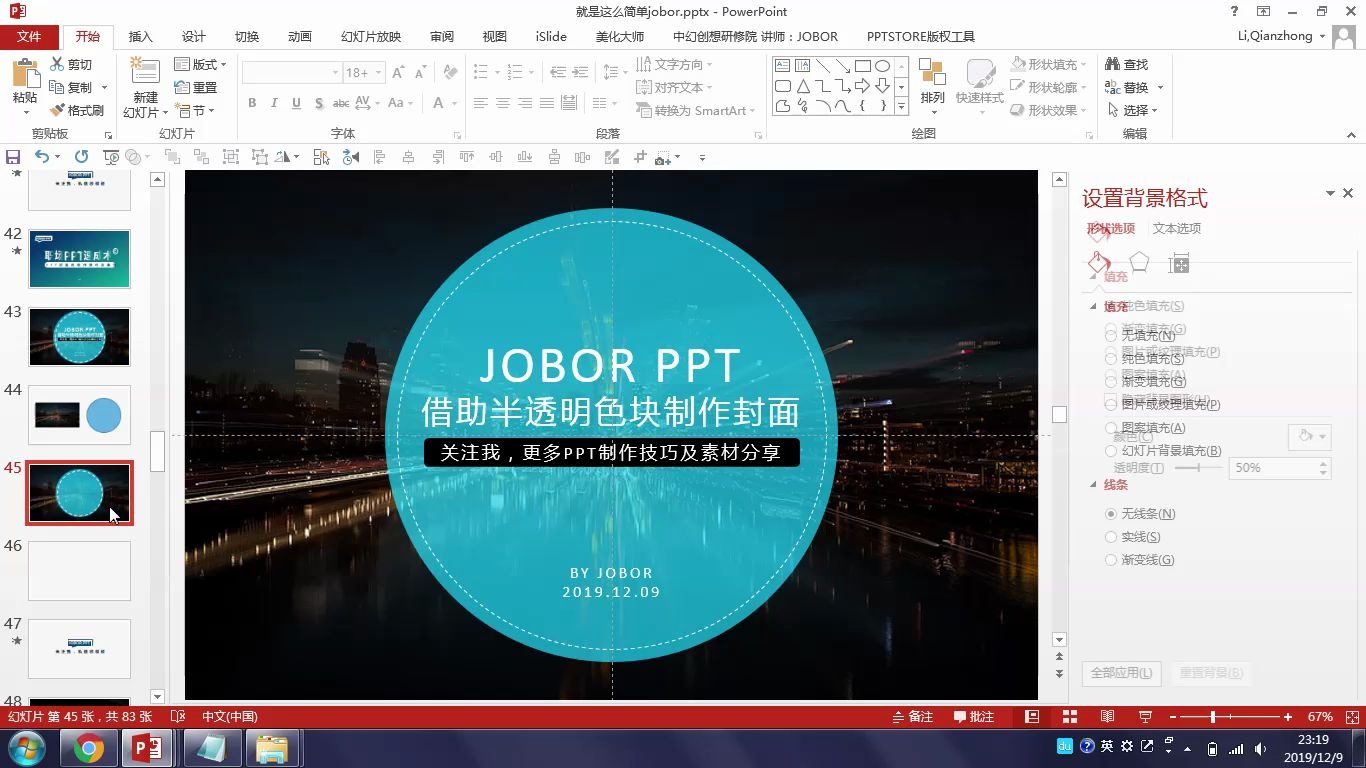Image resolution: width=1366 pixels, height=768 pixels.
Task: Start slide show from the status bar icon
Action: coord(1145,717)
